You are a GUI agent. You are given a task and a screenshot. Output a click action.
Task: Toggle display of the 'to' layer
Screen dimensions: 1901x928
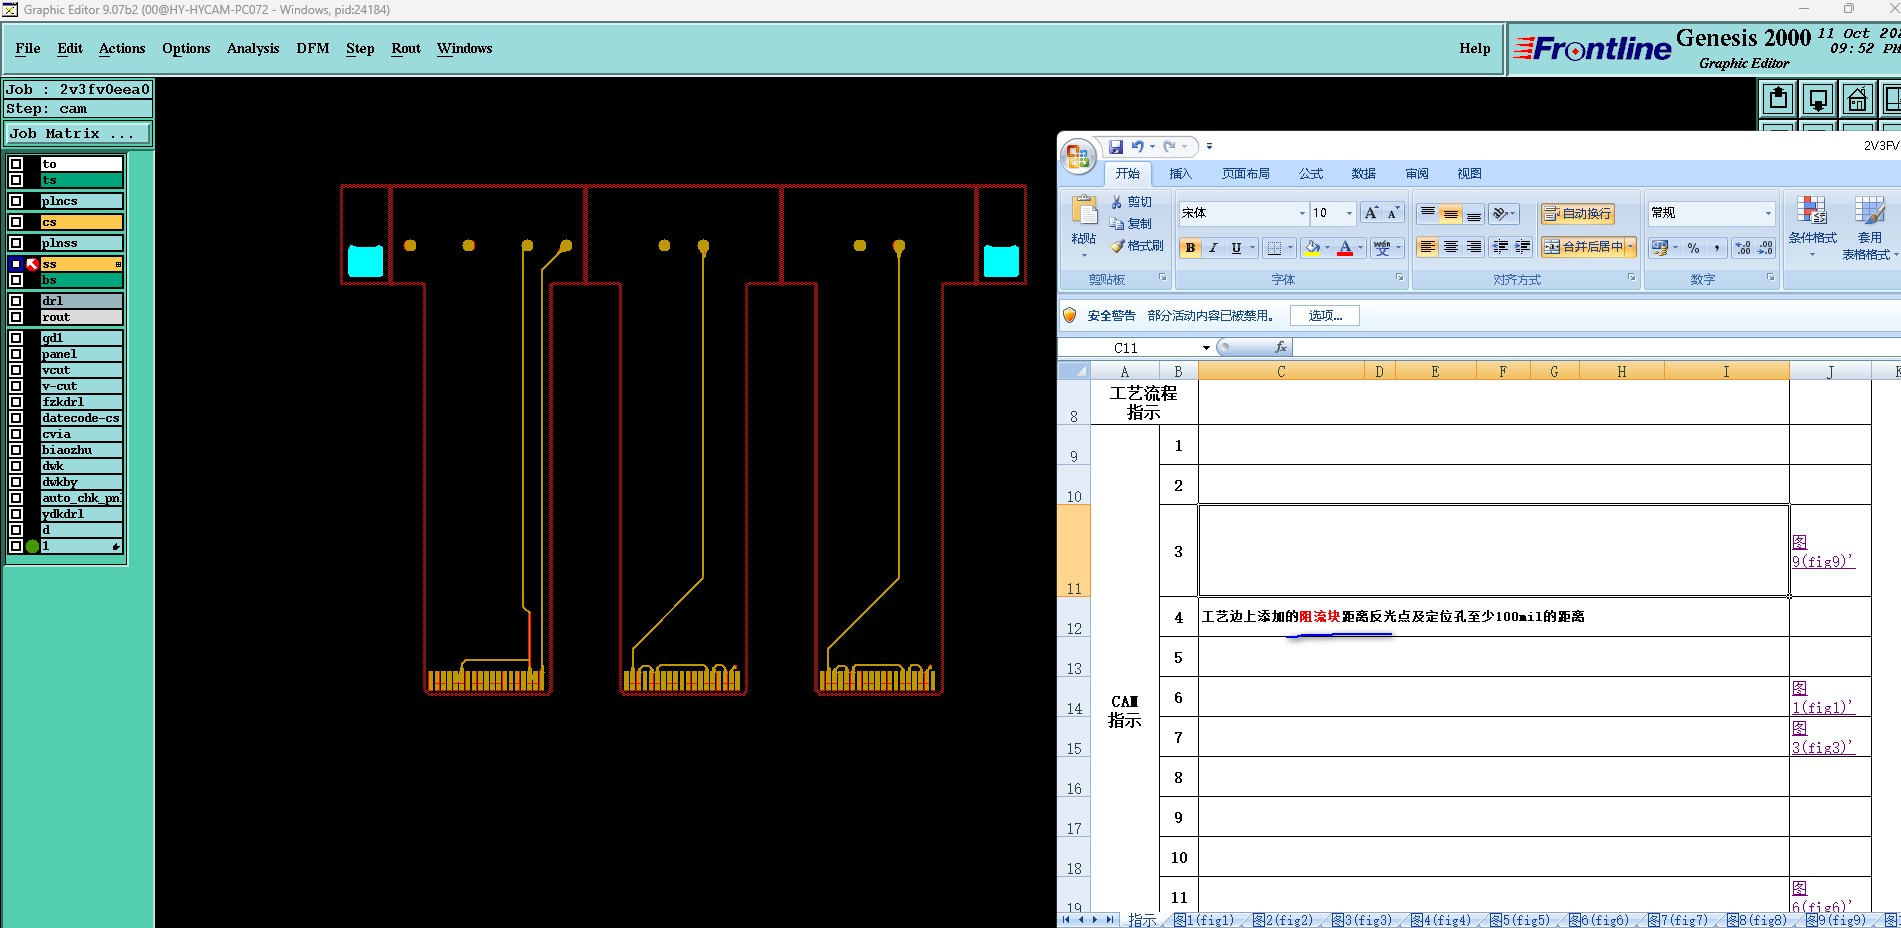[x=16, y=164]
